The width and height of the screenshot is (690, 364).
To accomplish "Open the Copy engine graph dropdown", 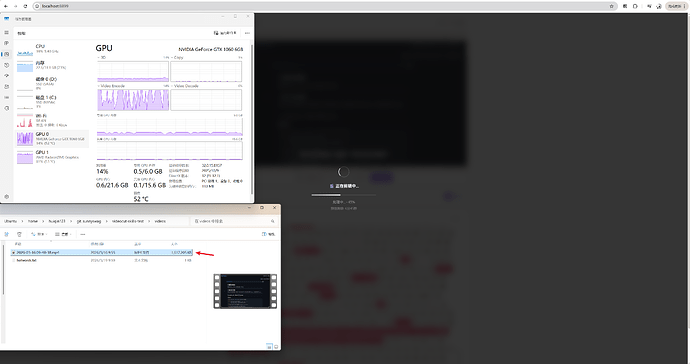I will pyautogui.click(x=177, y=58).
